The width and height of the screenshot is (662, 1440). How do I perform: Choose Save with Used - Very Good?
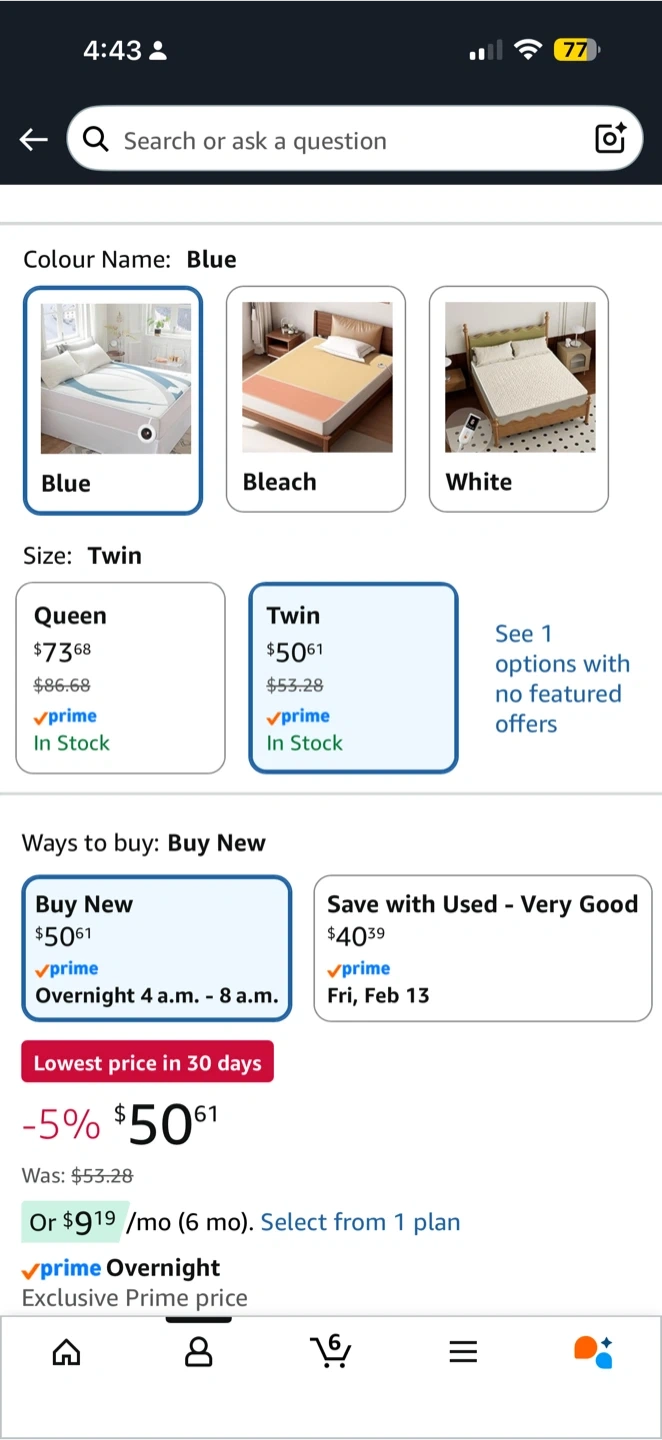point(483,948)
